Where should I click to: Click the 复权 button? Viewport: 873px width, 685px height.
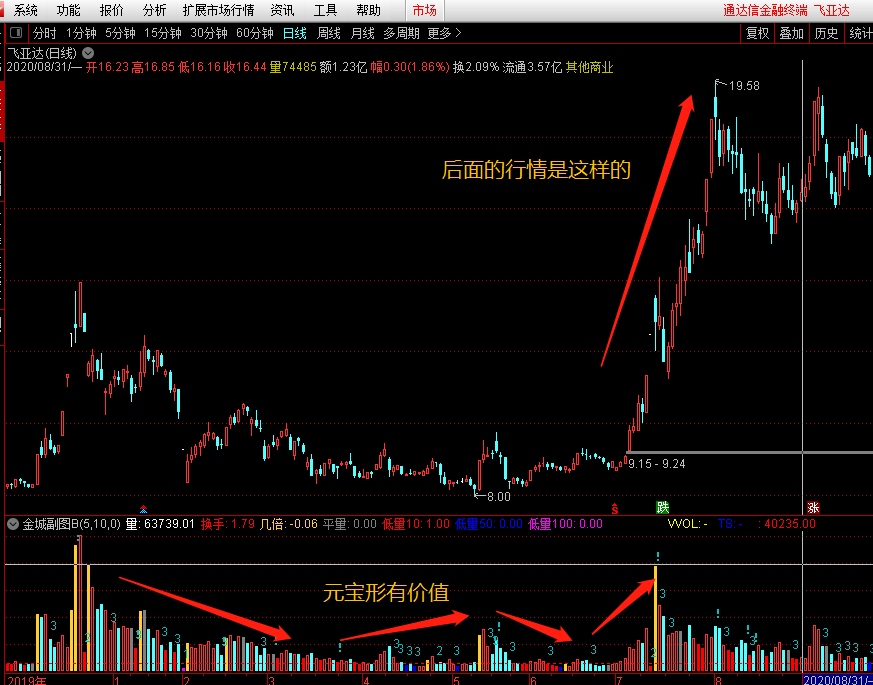point(757,33)
